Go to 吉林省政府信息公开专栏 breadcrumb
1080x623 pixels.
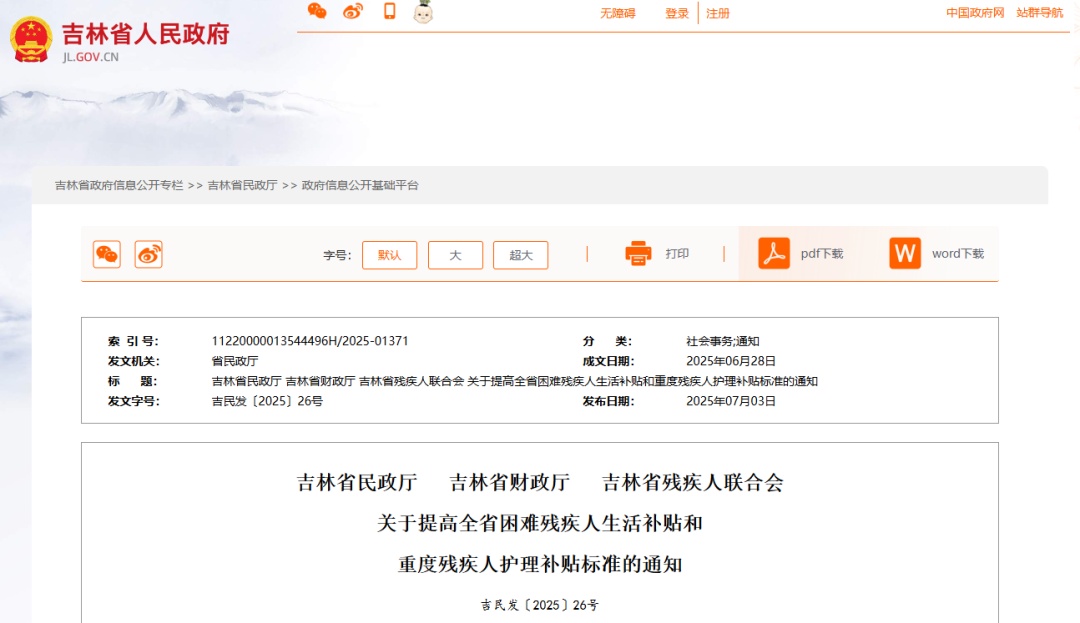click(118, 184)
